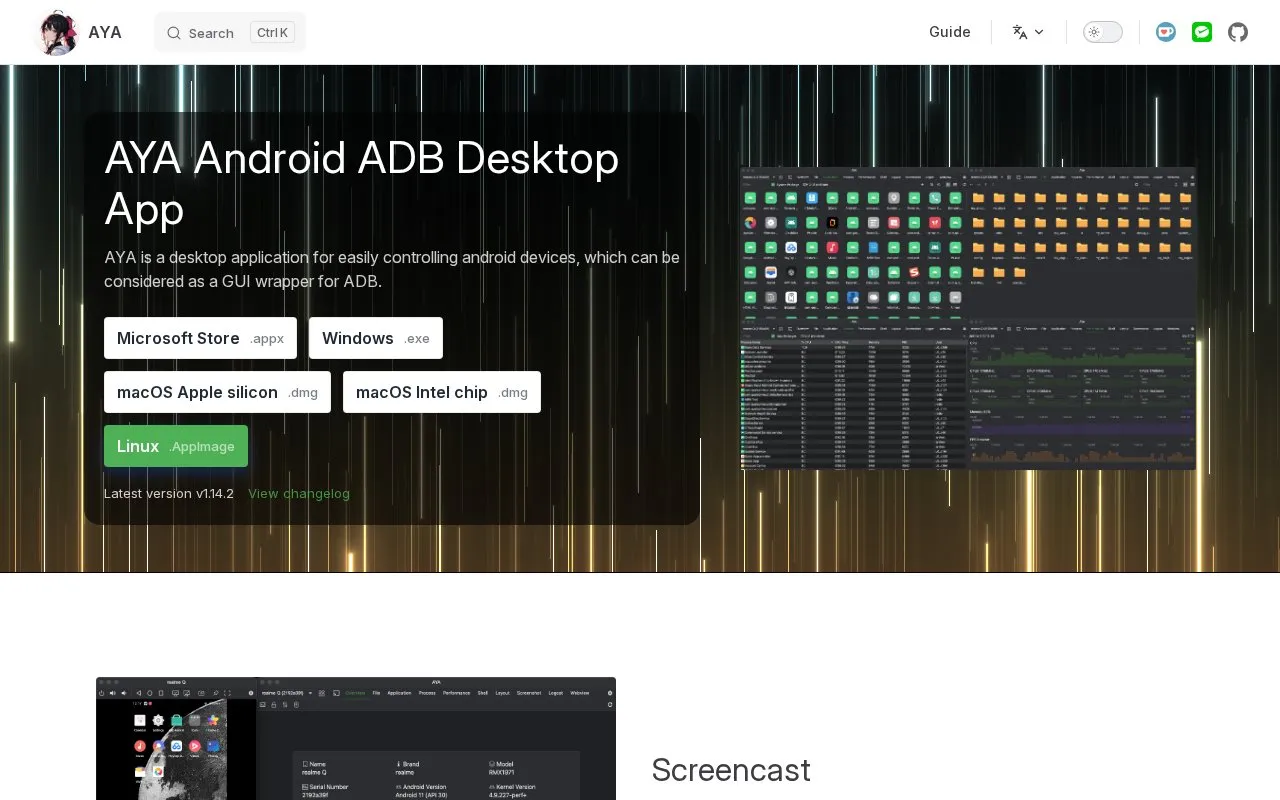Click the "Screencast" heading

pyautogui.click(x=731, y=770)
